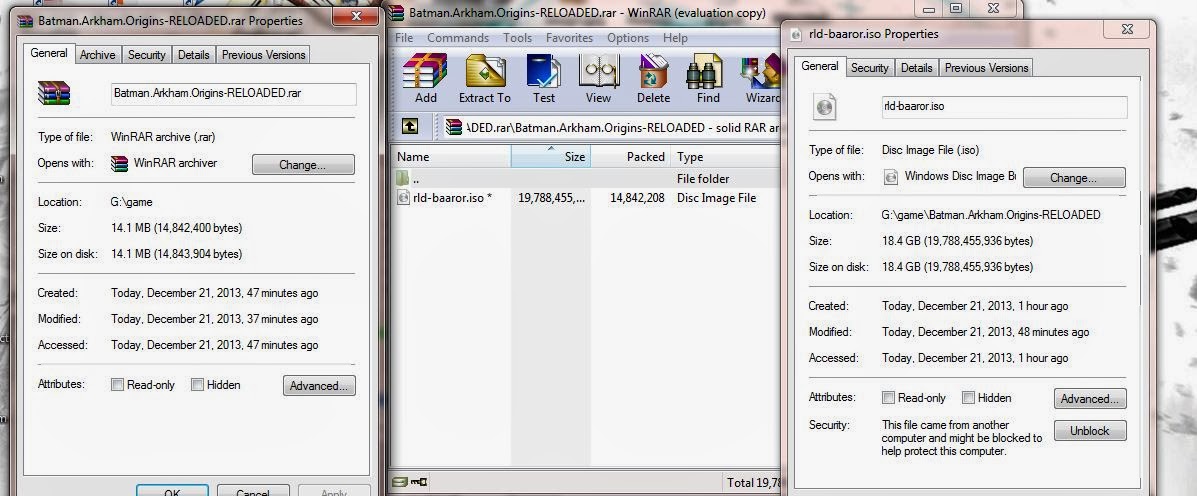Image resolution: width=1197 pixels, height=496 pixels.
Task: Sort by Size column header in WinRAR
Action: point(550,156)
